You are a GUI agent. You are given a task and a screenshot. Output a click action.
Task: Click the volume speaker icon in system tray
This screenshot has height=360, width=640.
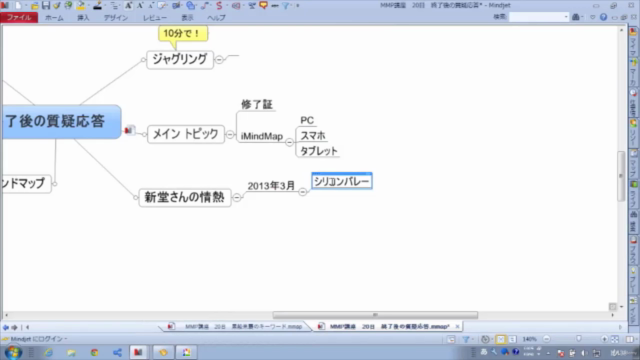(x=584, y=353)
